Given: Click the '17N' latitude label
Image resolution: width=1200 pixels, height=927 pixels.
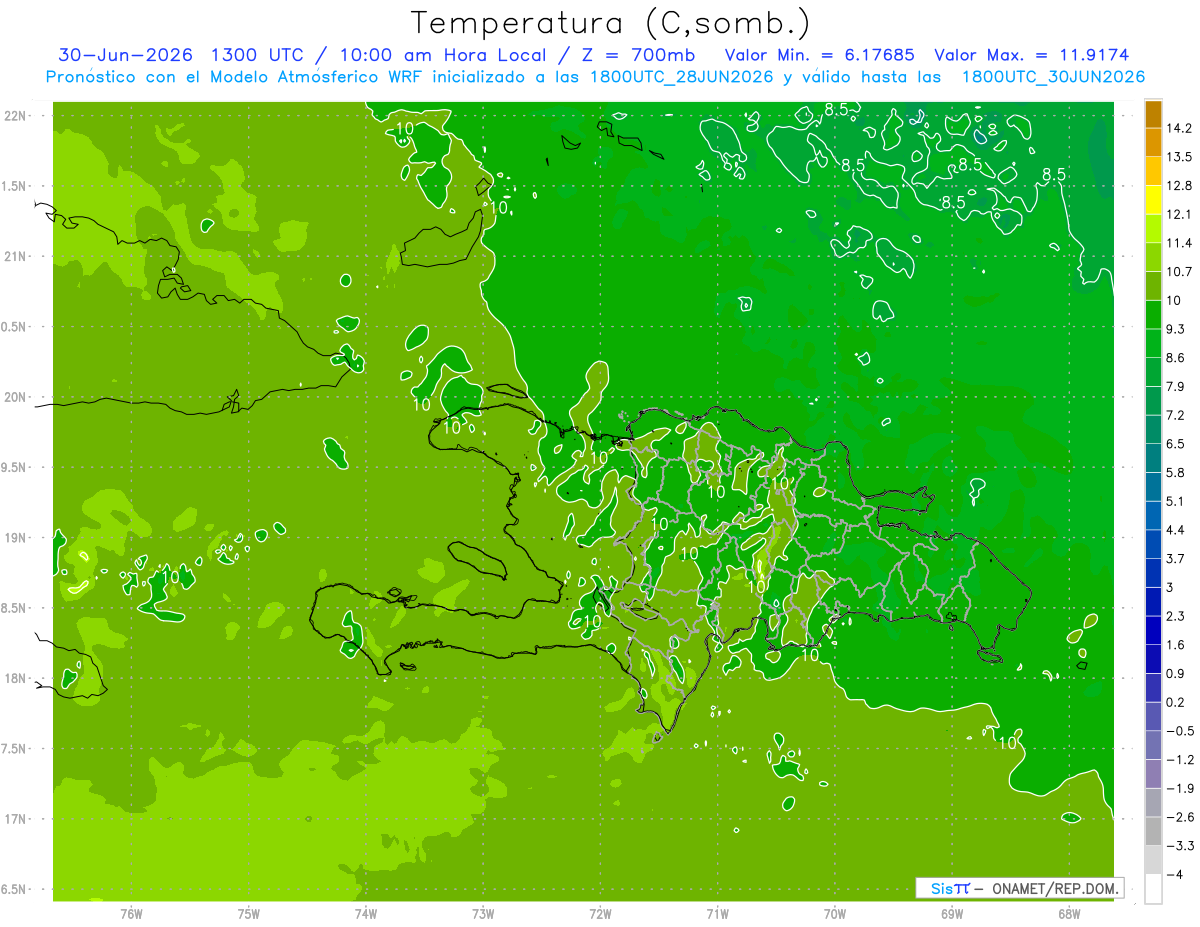Looking at the screenshot, I should [17, 819].
